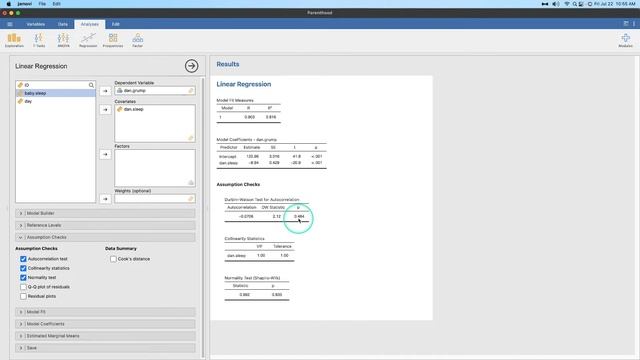Click the Linear Regression heading in Results
The width and height of the screenshot is (640, 360).
244,84
